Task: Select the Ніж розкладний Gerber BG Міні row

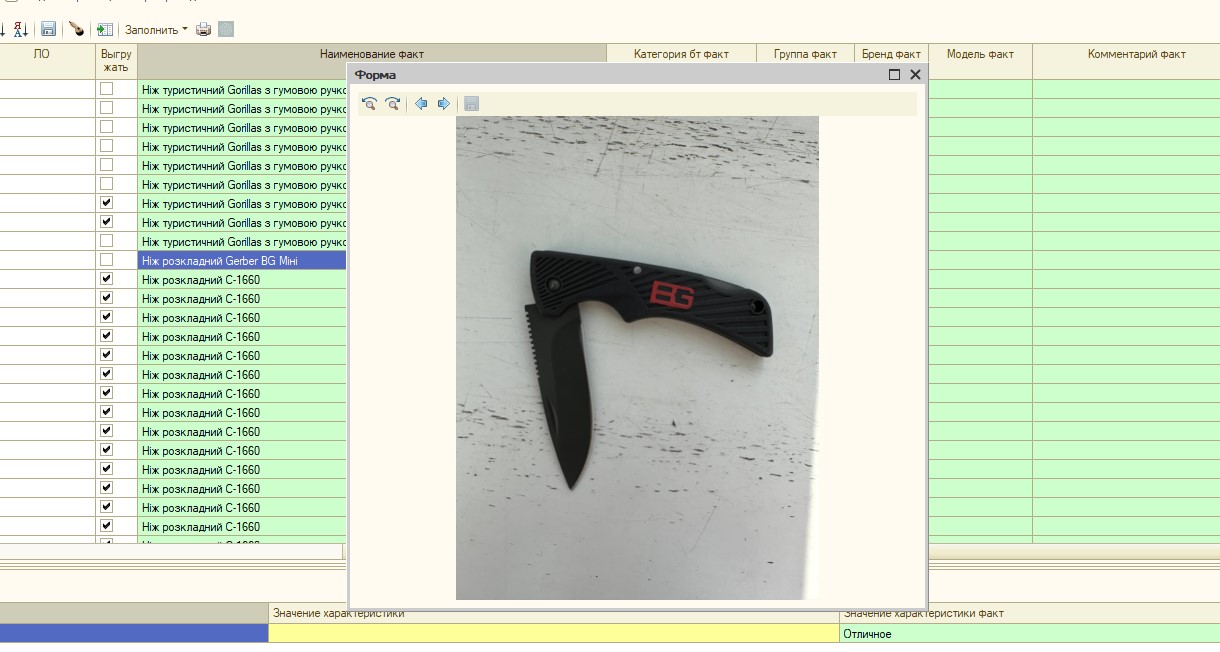Action: [240, 260]
